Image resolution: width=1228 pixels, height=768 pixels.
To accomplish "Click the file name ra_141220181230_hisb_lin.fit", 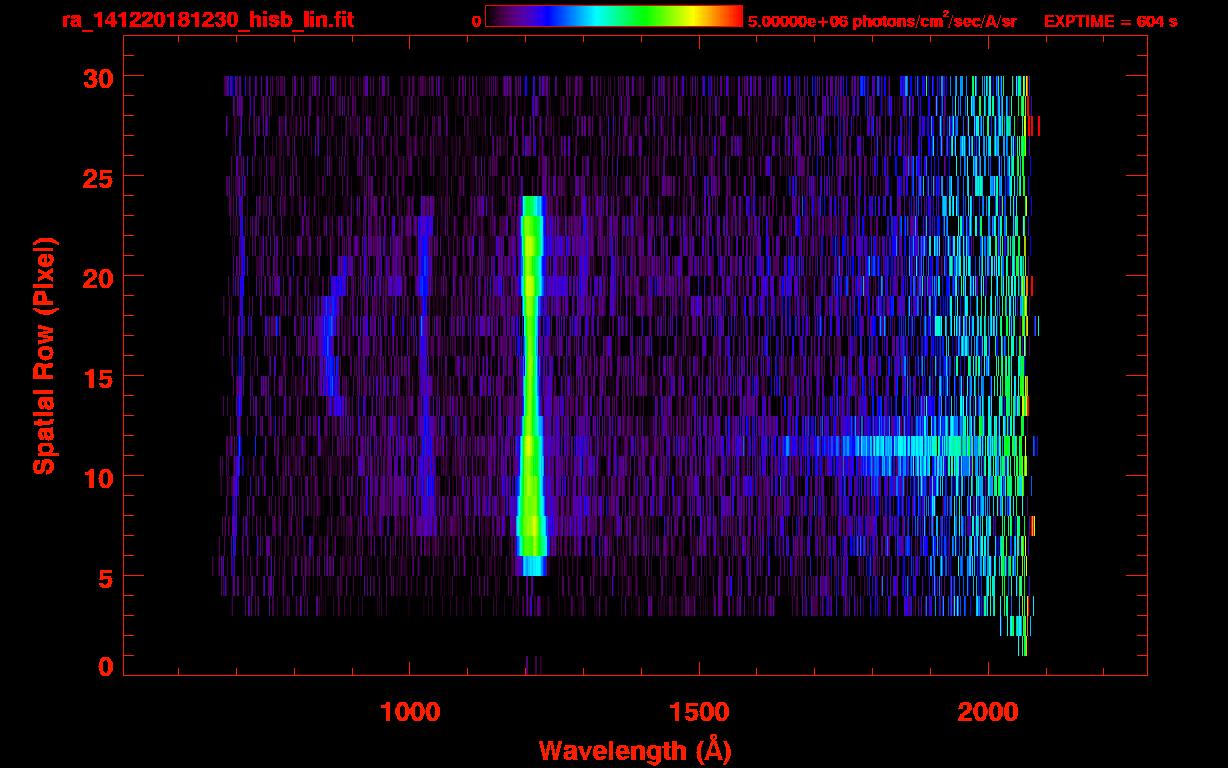I will (207, 20).
